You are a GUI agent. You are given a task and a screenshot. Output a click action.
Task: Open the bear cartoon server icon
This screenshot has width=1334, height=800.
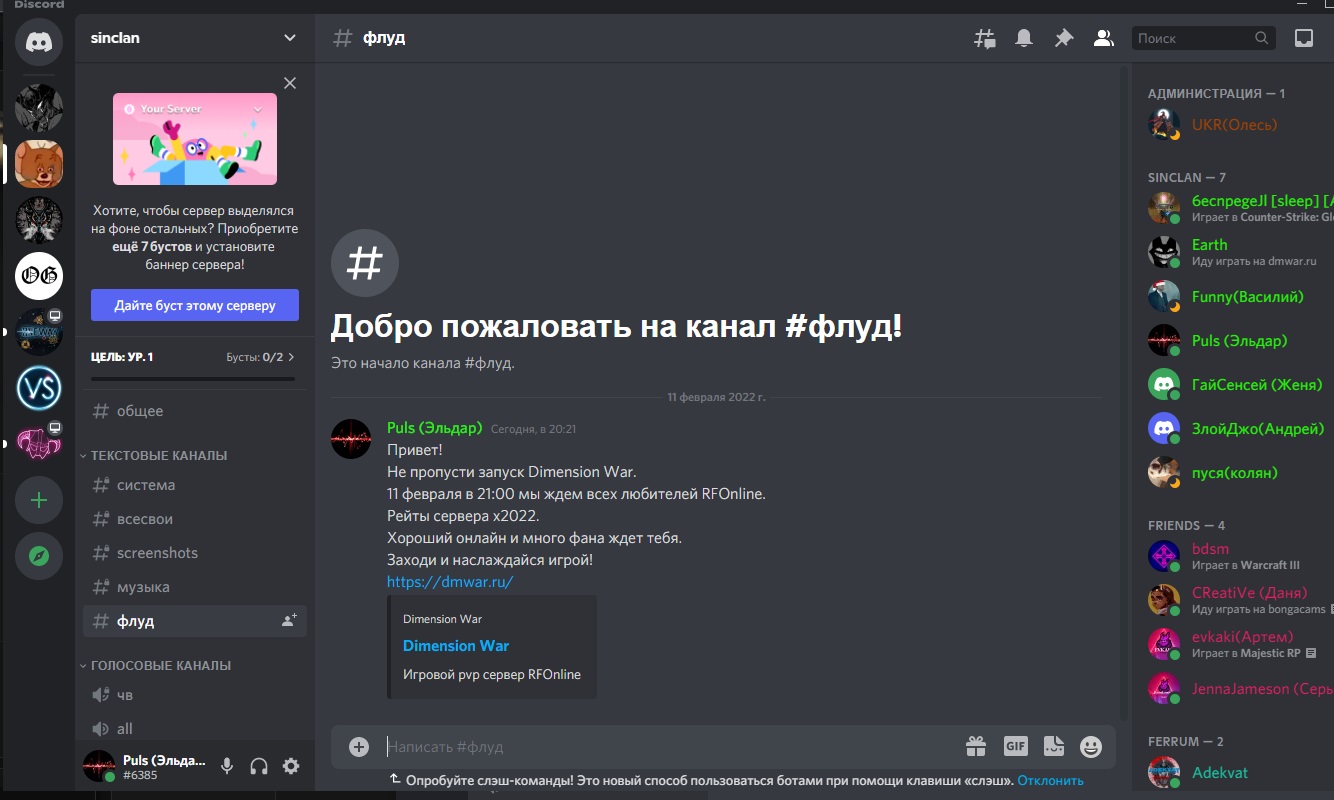click(39, 164)
